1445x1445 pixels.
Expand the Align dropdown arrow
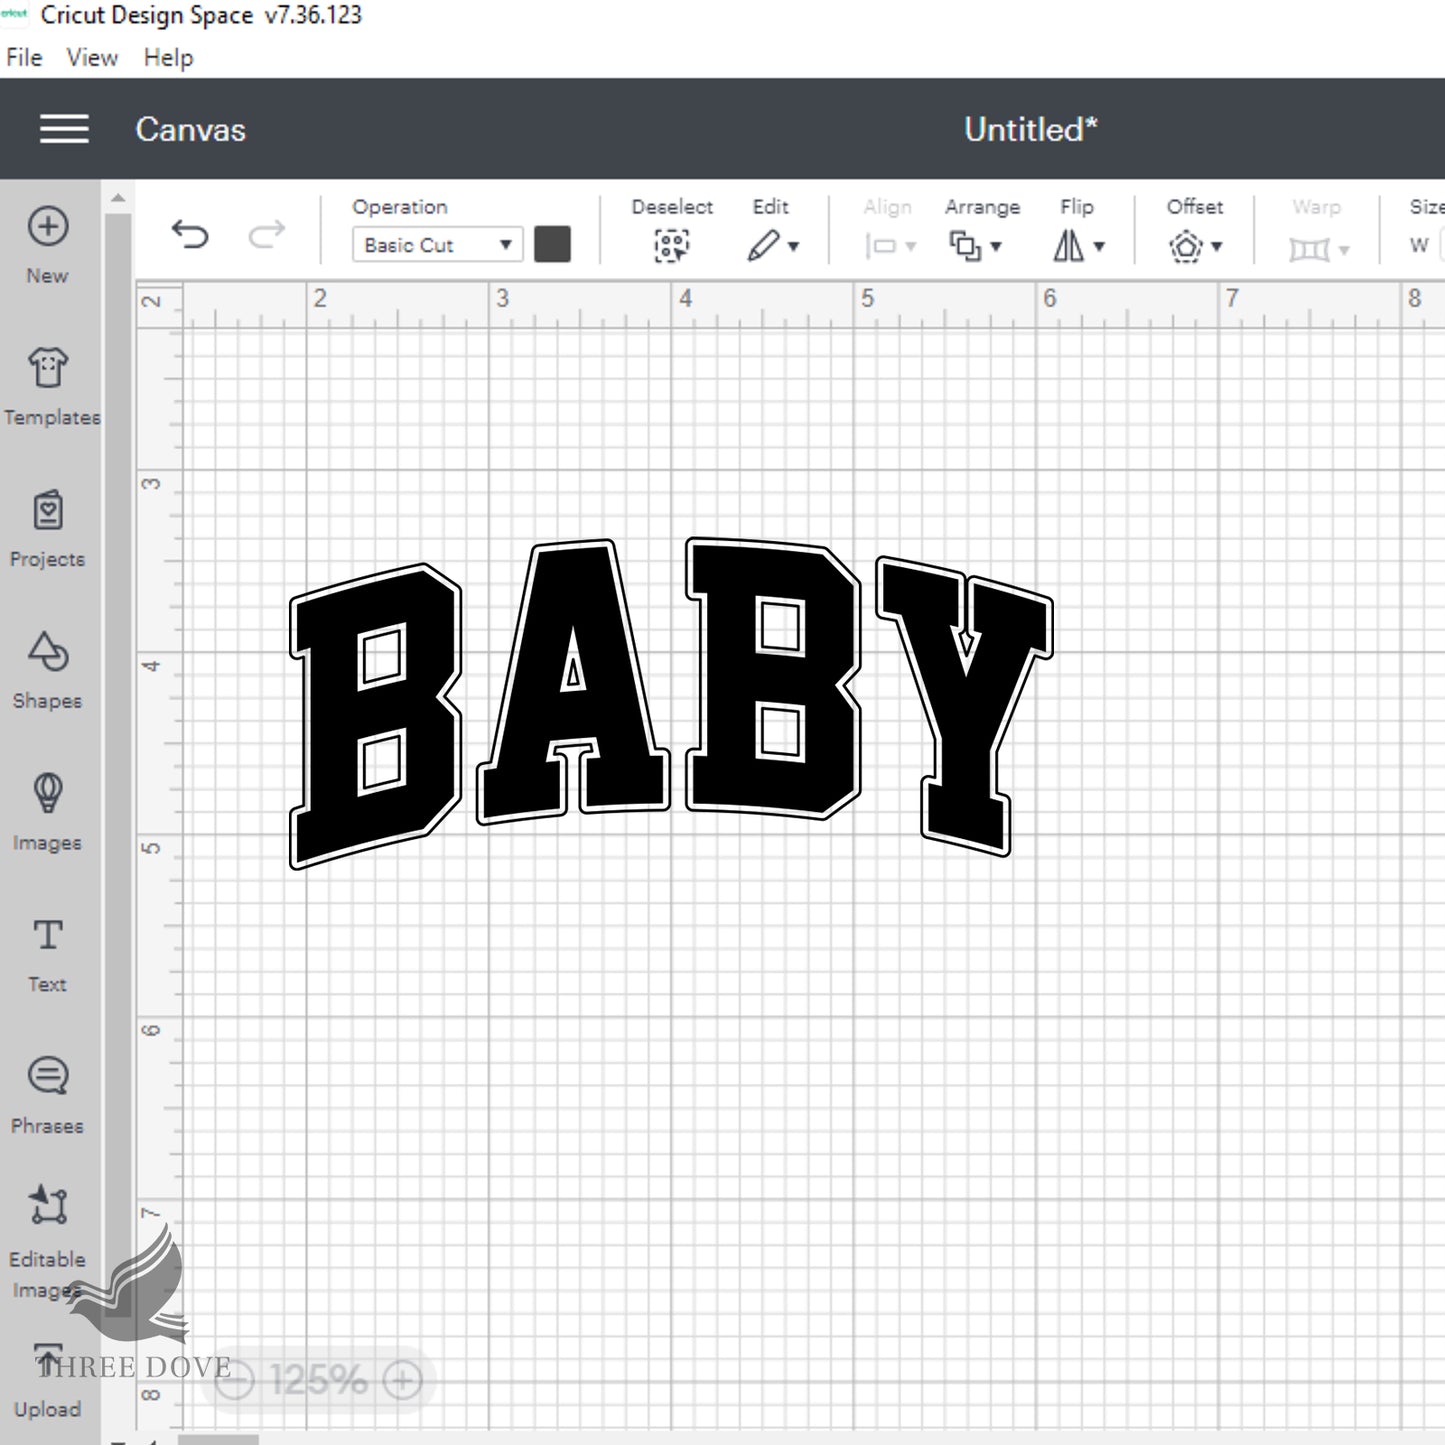pos(911,246)
